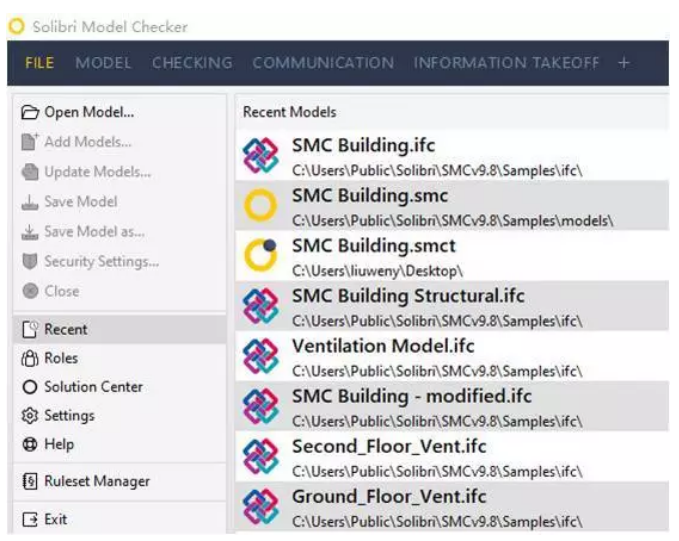Switch to the MODEL tab

tap(103, 63)
